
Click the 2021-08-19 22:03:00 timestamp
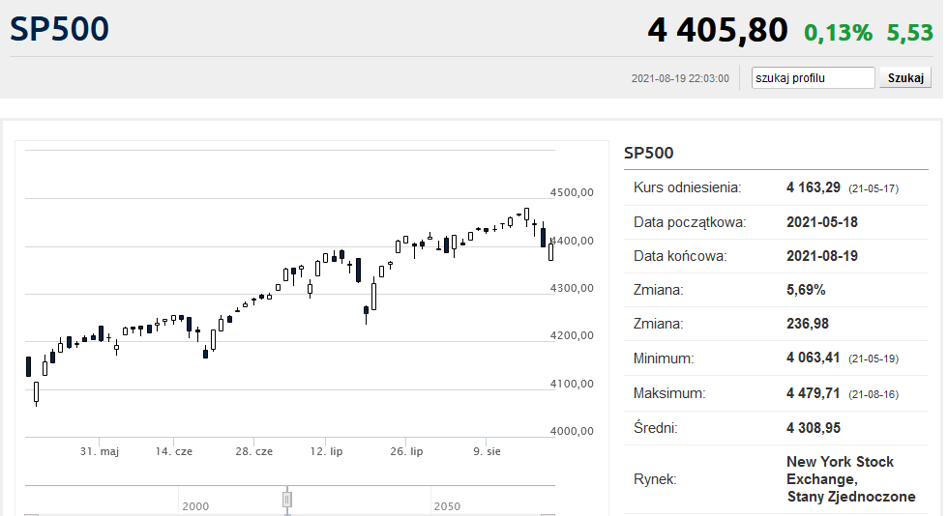pyautogui.click(x=680, y=78)
